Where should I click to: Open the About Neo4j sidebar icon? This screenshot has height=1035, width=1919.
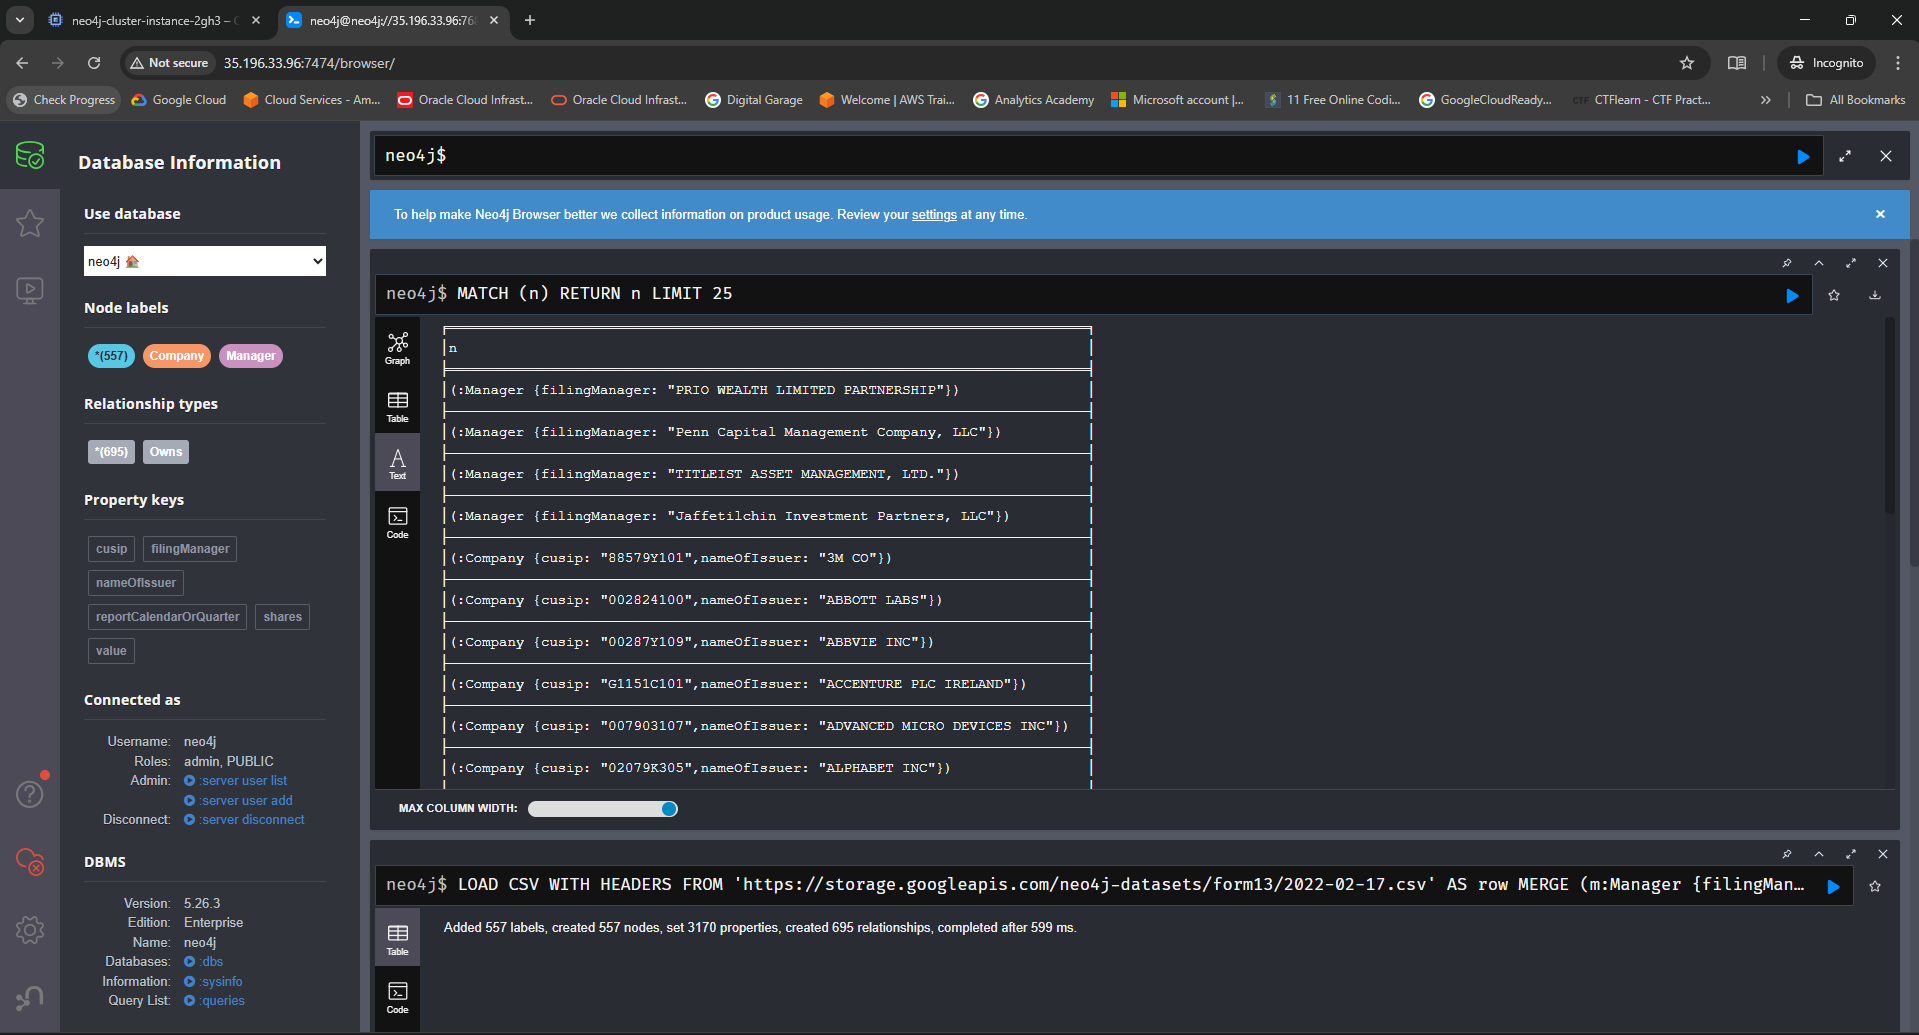[x=30, y=997]
